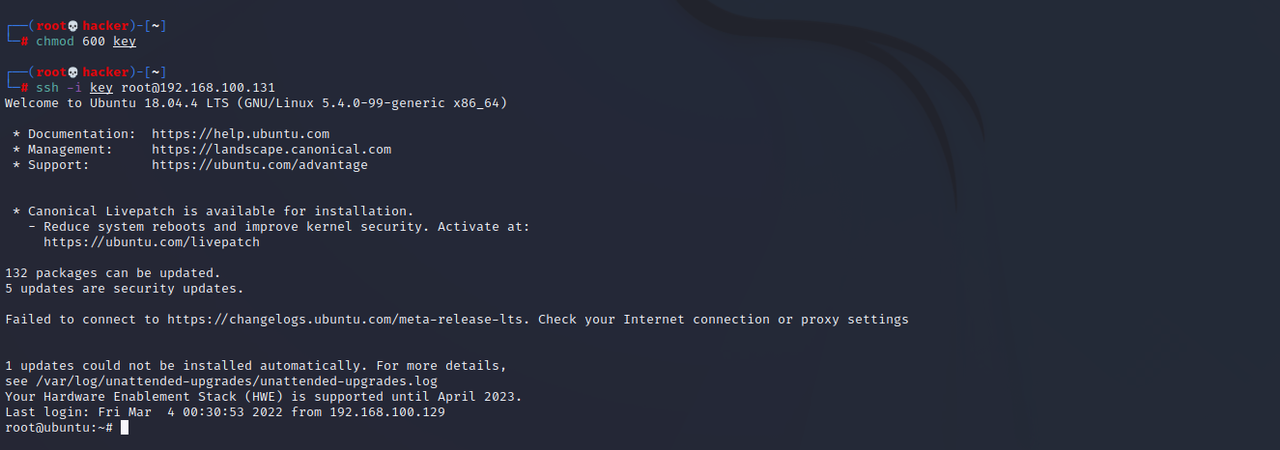The image size is (1280, 450).
Task: Click the Canonical Livepatch availability notice
Action: 213,211
